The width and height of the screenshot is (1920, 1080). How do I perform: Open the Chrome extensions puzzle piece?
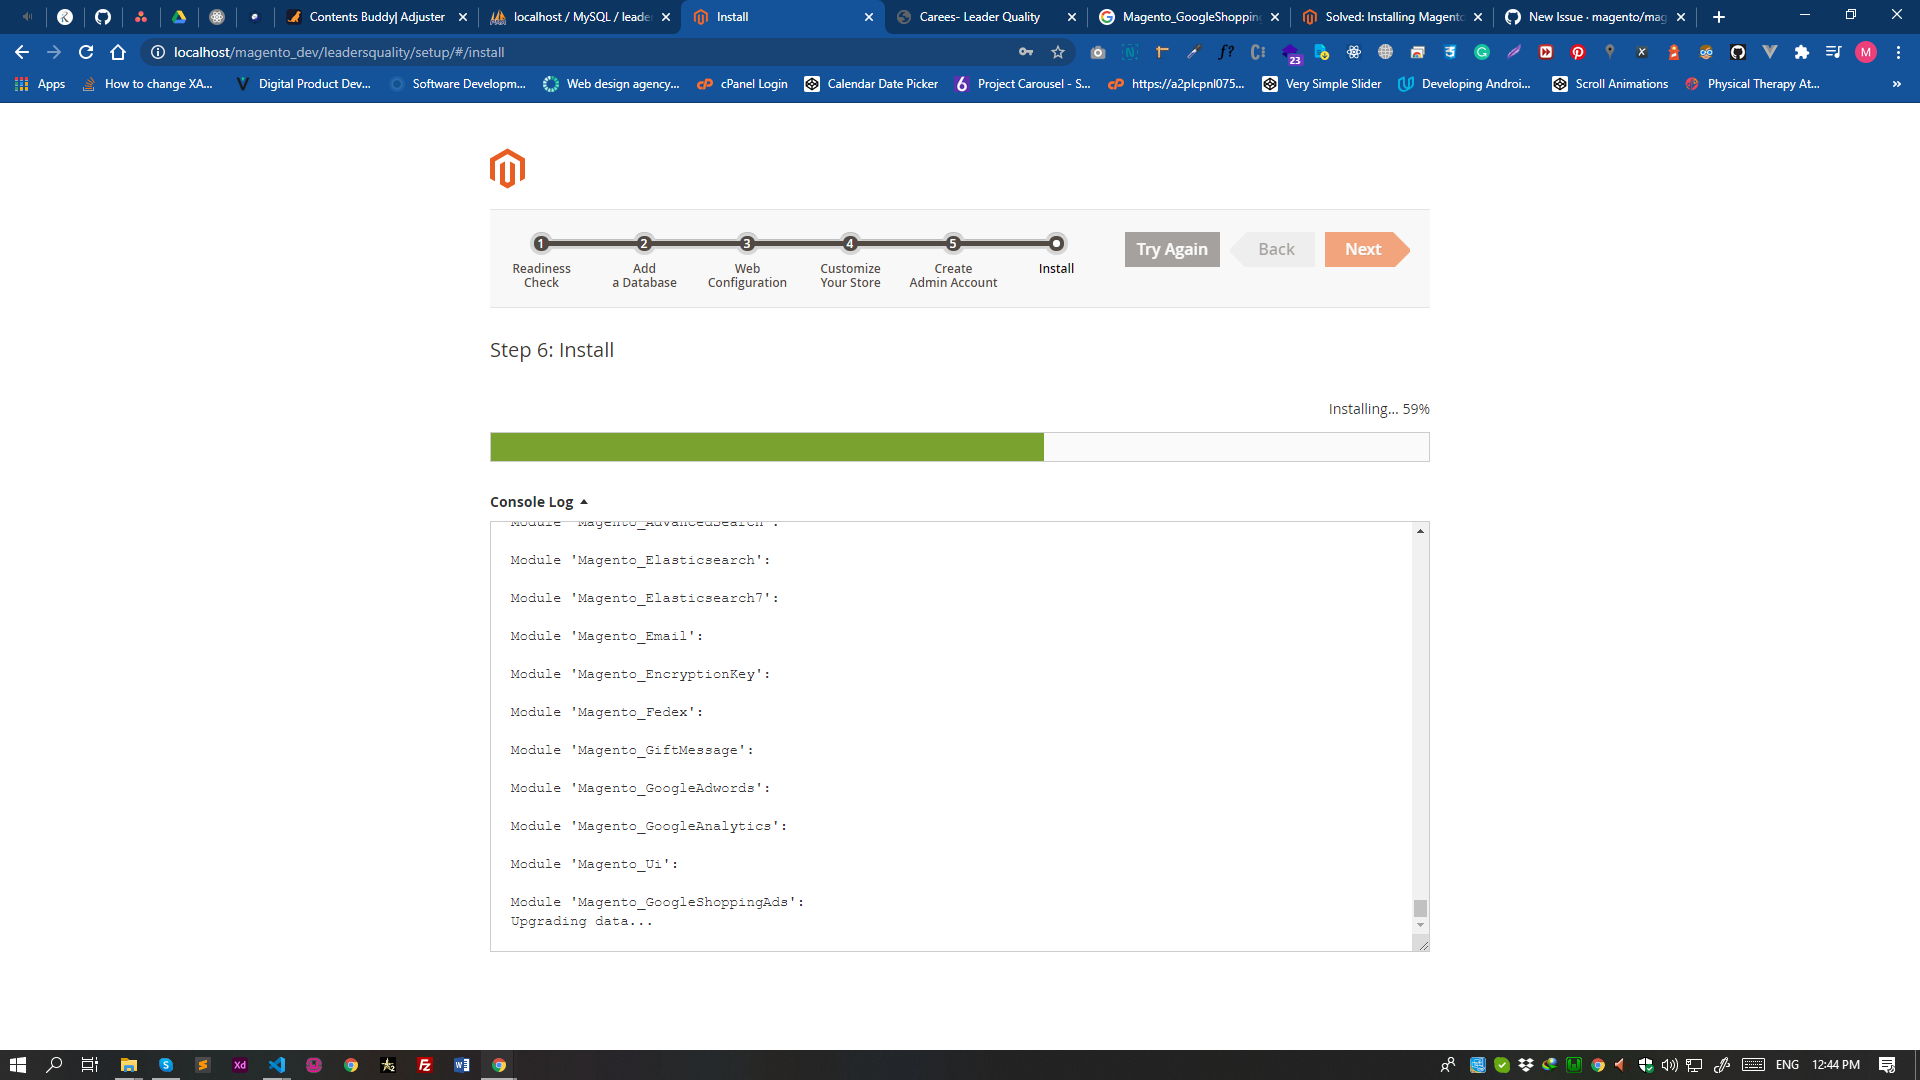tap(1800, 52)
